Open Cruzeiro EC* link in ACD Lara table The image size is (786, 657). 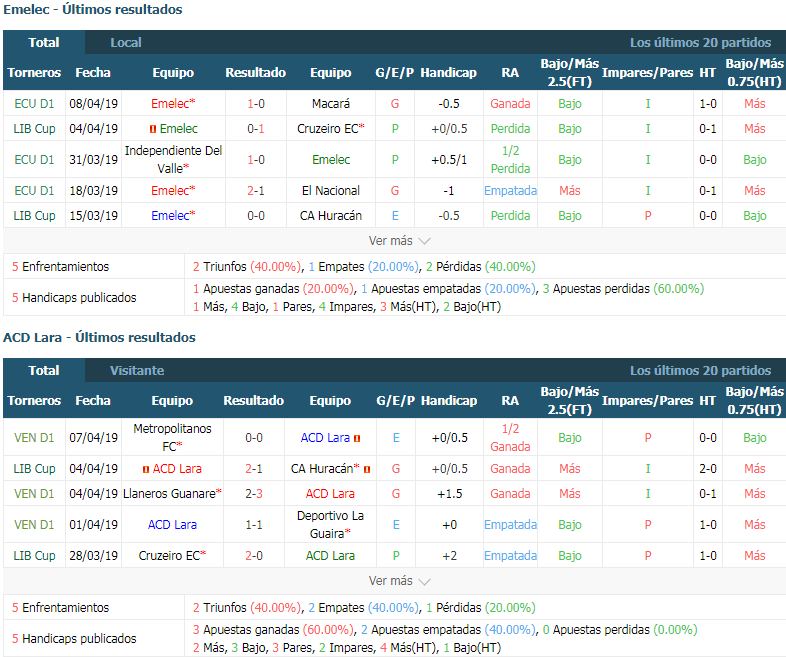[x=172, y=556]
